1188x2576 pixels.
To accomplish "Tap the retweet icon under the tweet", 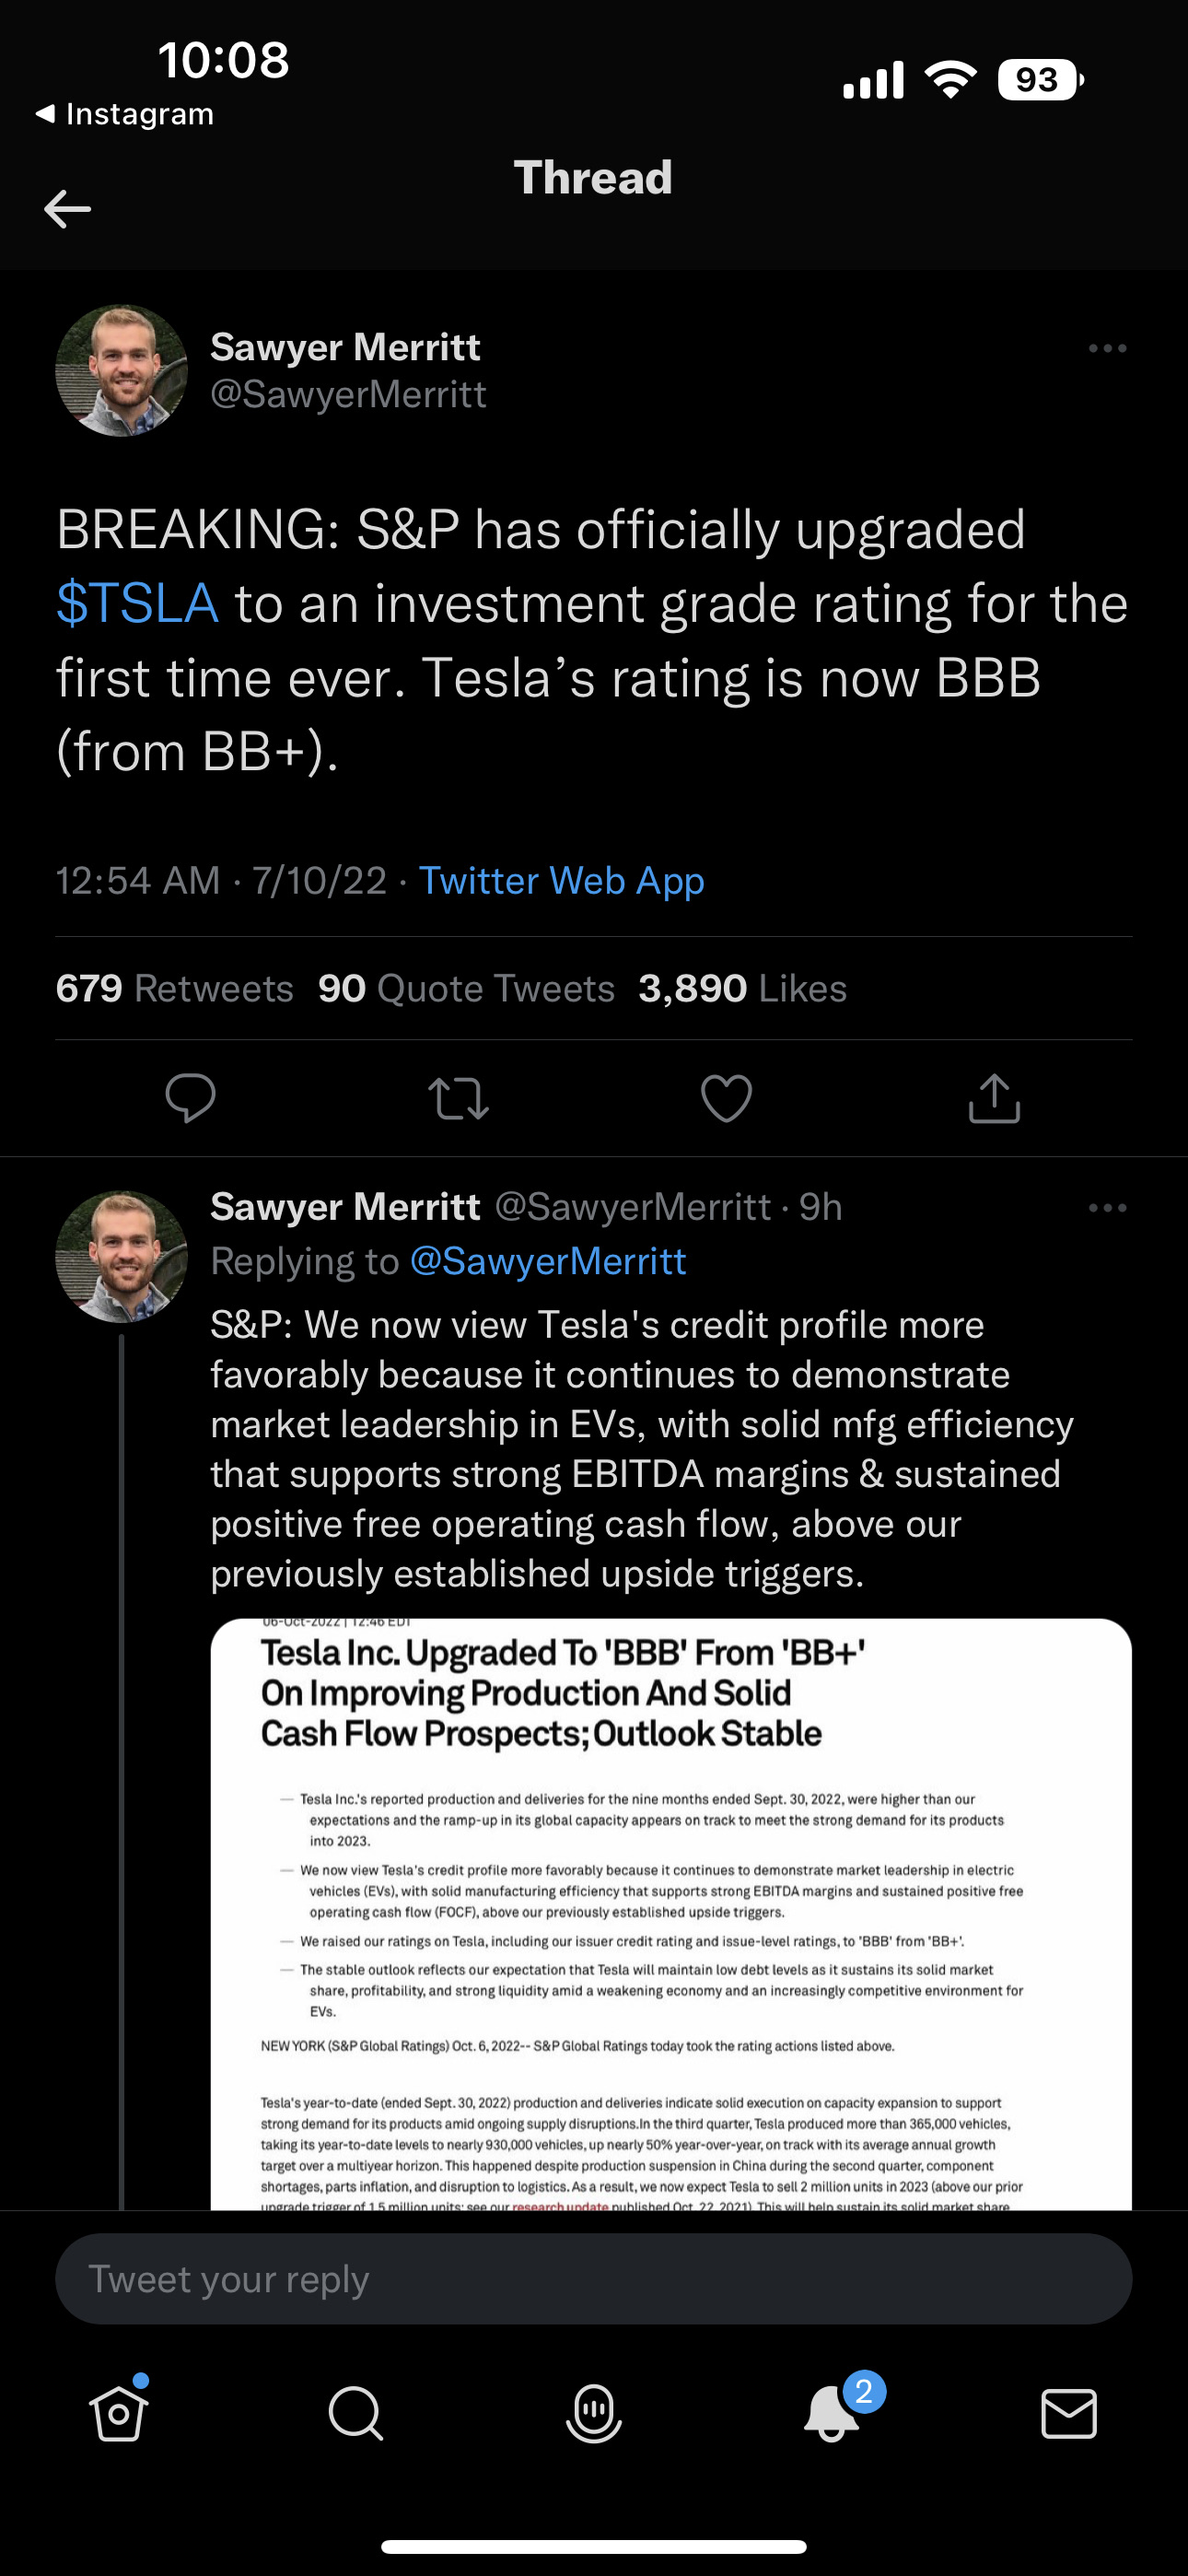I will pyautogui.click(x=458, y=1098).
